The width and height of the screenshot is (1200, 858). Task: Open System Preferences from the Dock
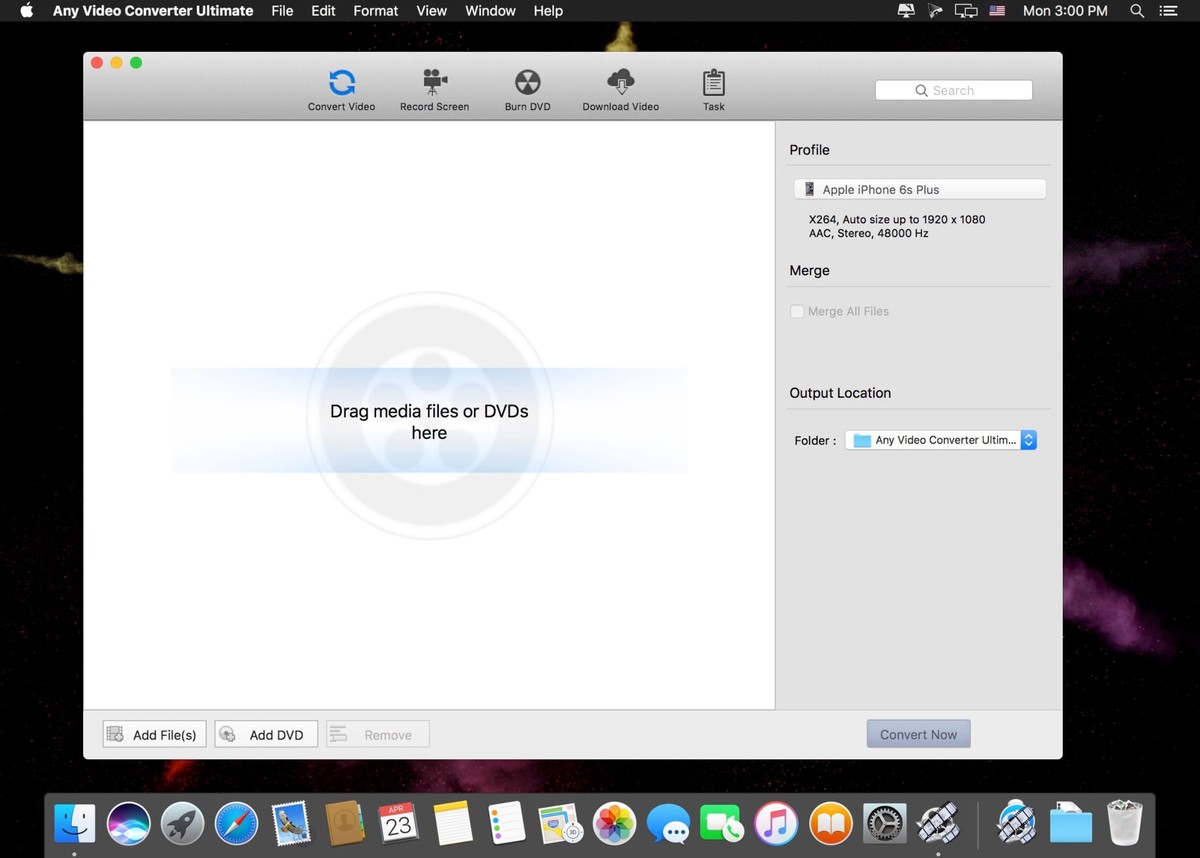pos(884,824)
